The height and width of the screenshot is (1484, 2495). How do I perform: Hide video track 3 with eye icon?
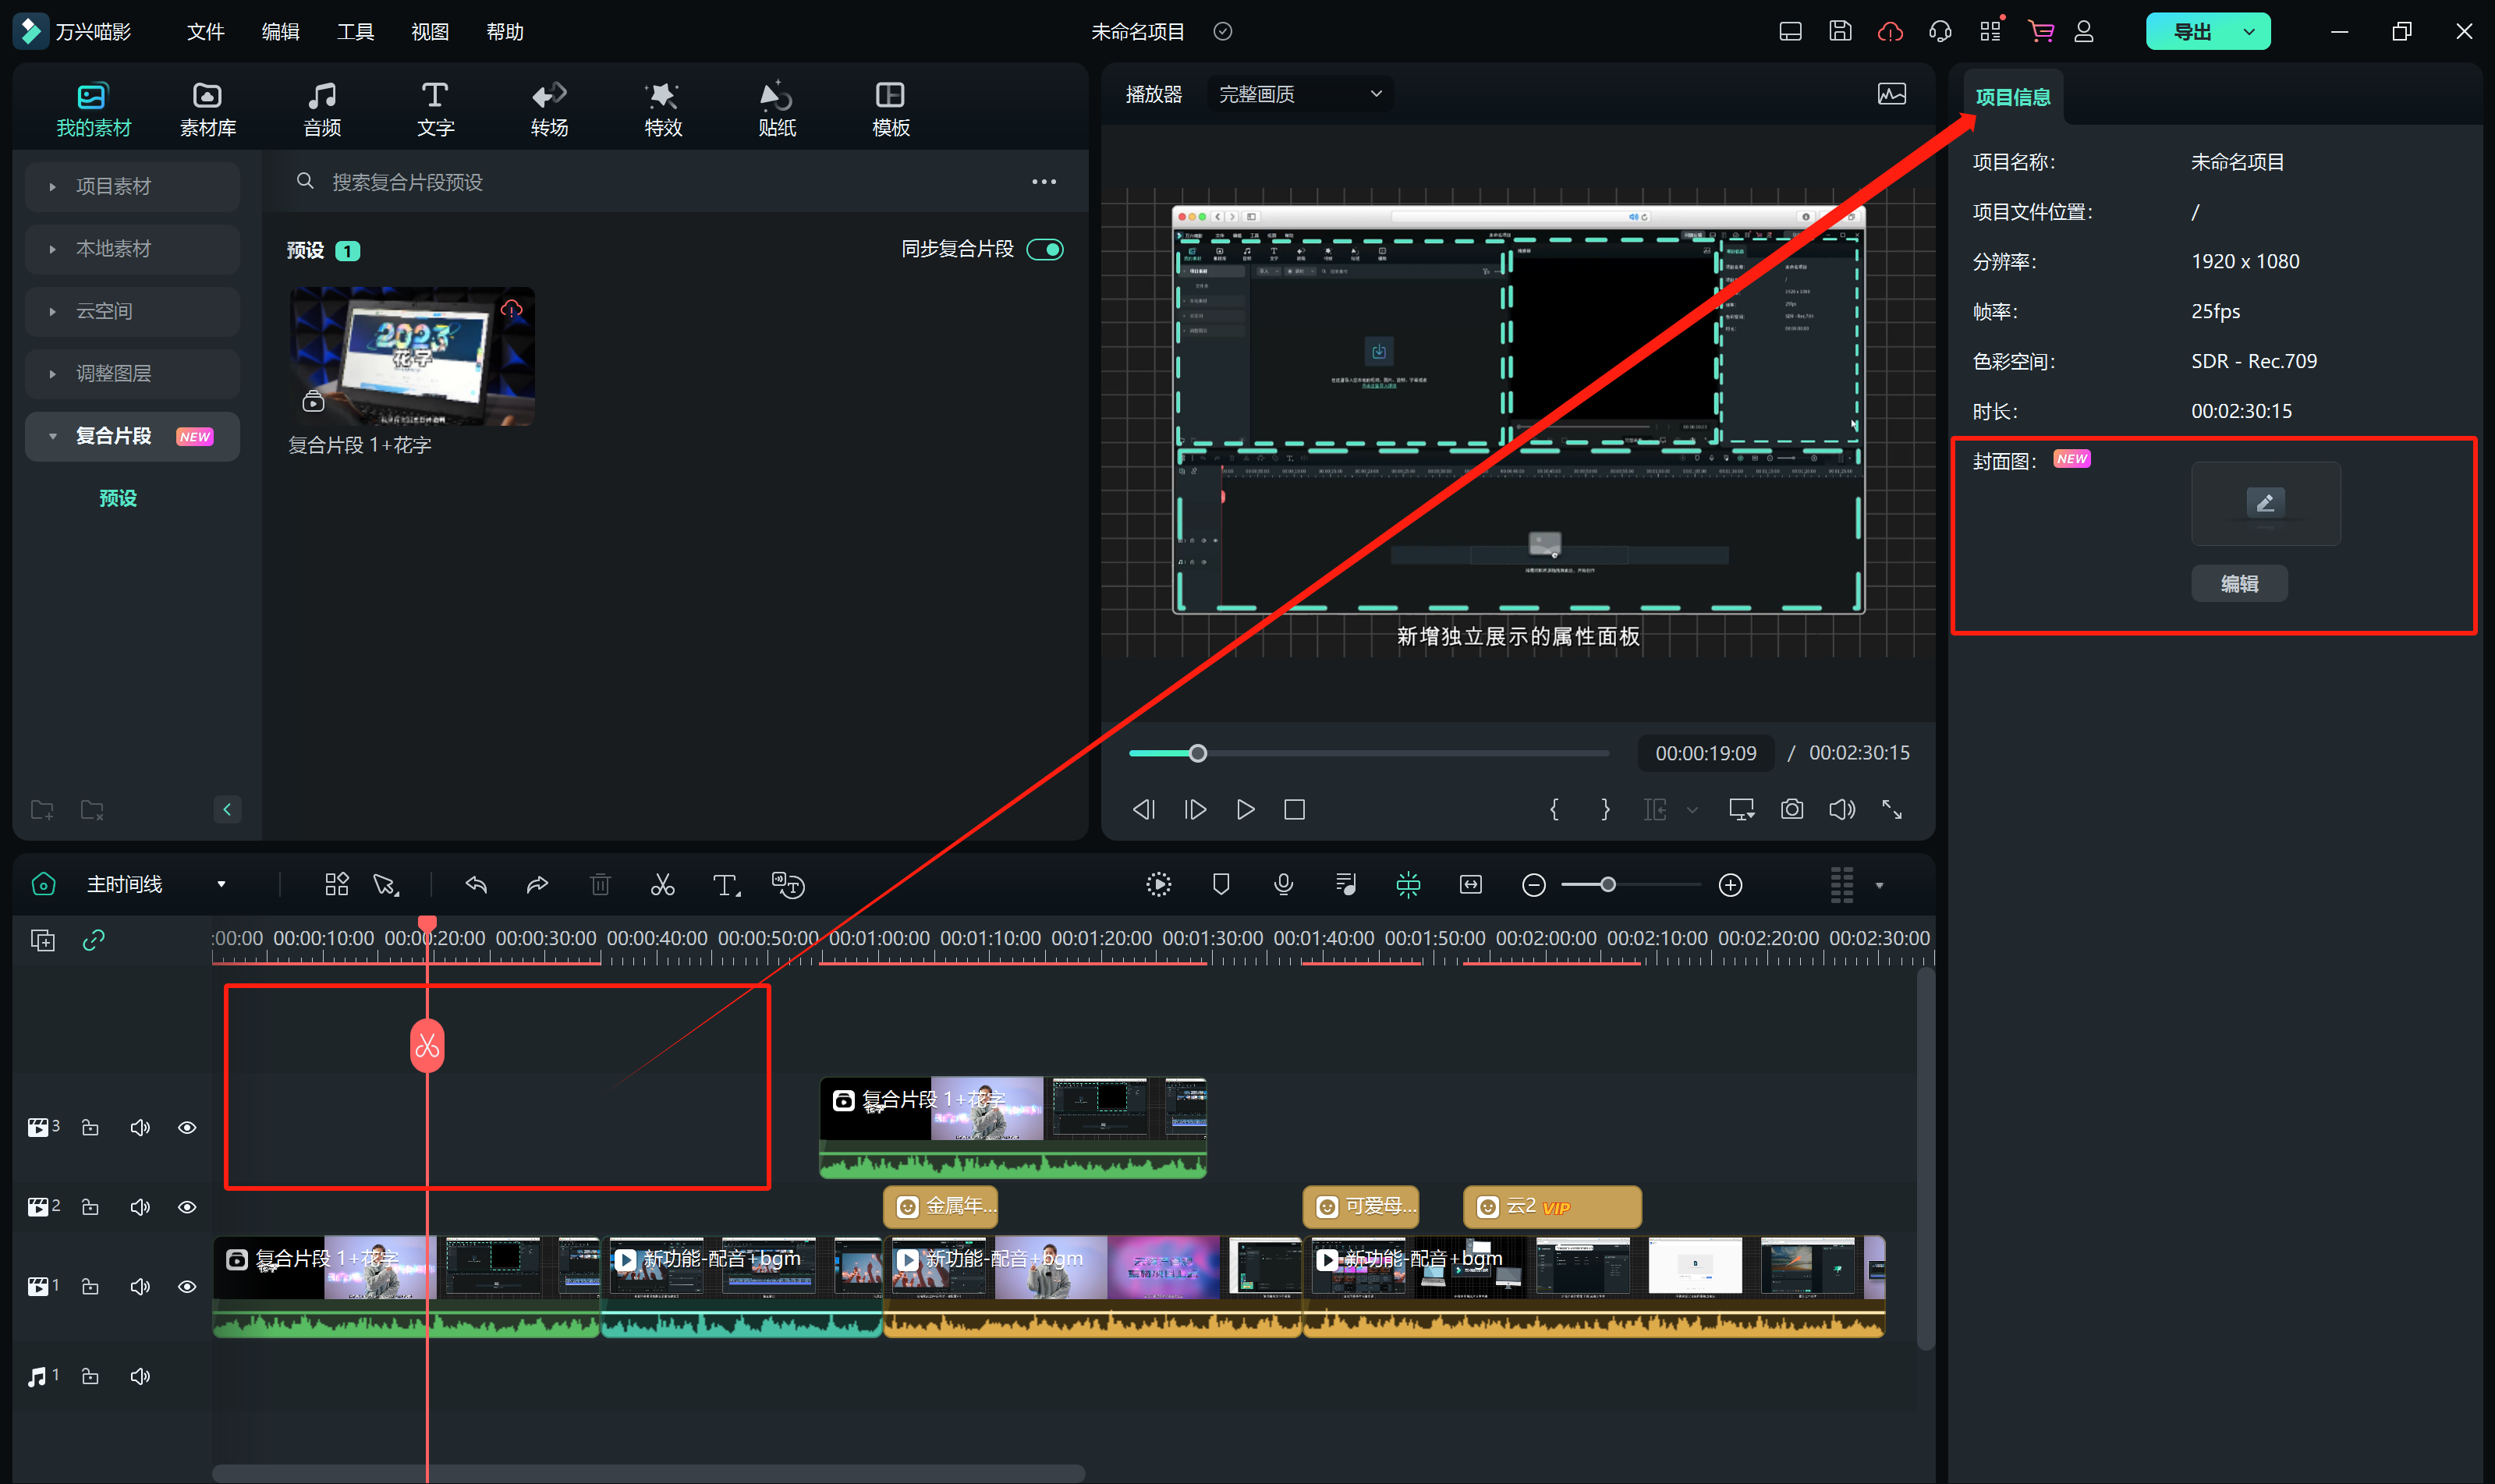point(187,1128)
